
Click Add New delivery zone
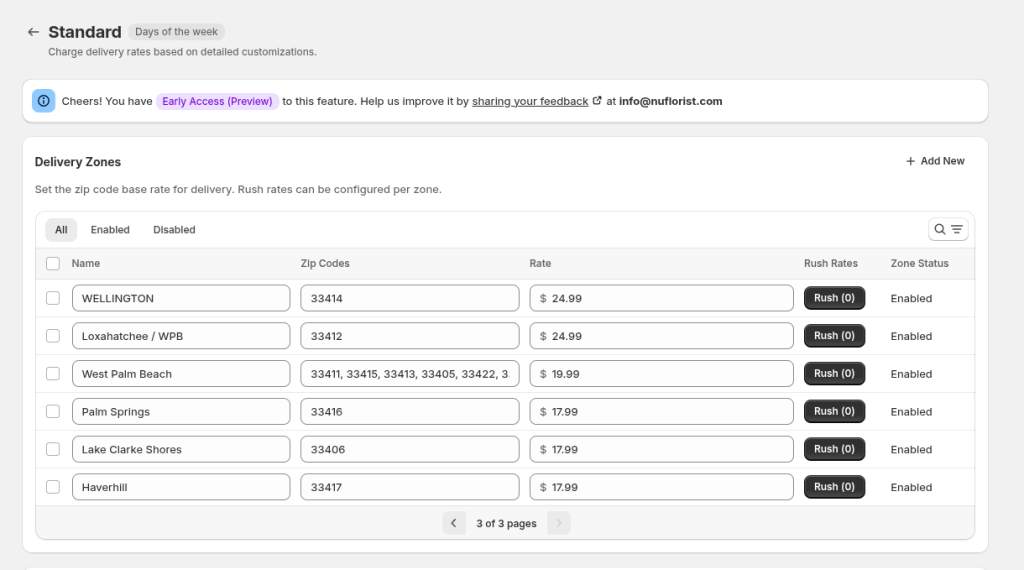[935, 161]
